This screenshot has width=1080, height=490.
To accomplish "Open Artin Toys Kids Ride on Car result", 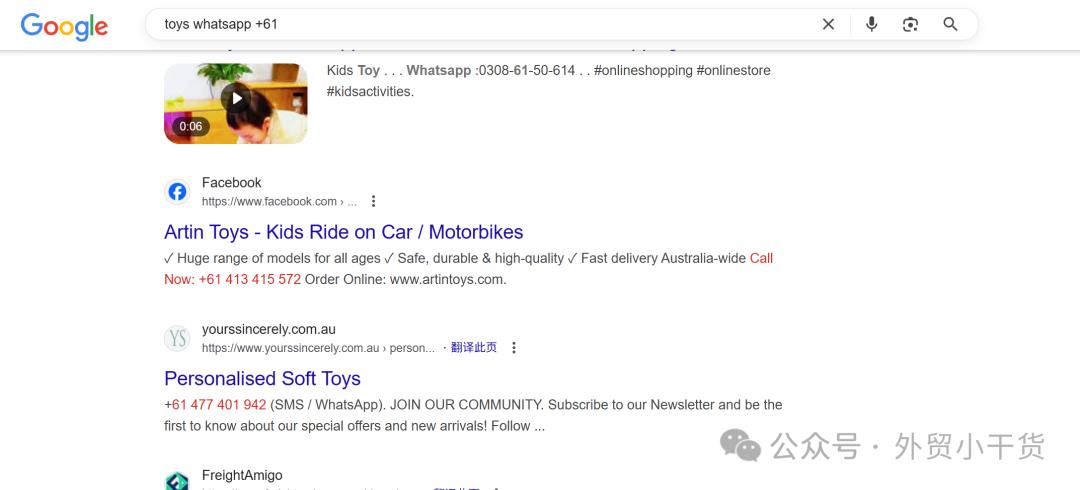I will point(343,232).
